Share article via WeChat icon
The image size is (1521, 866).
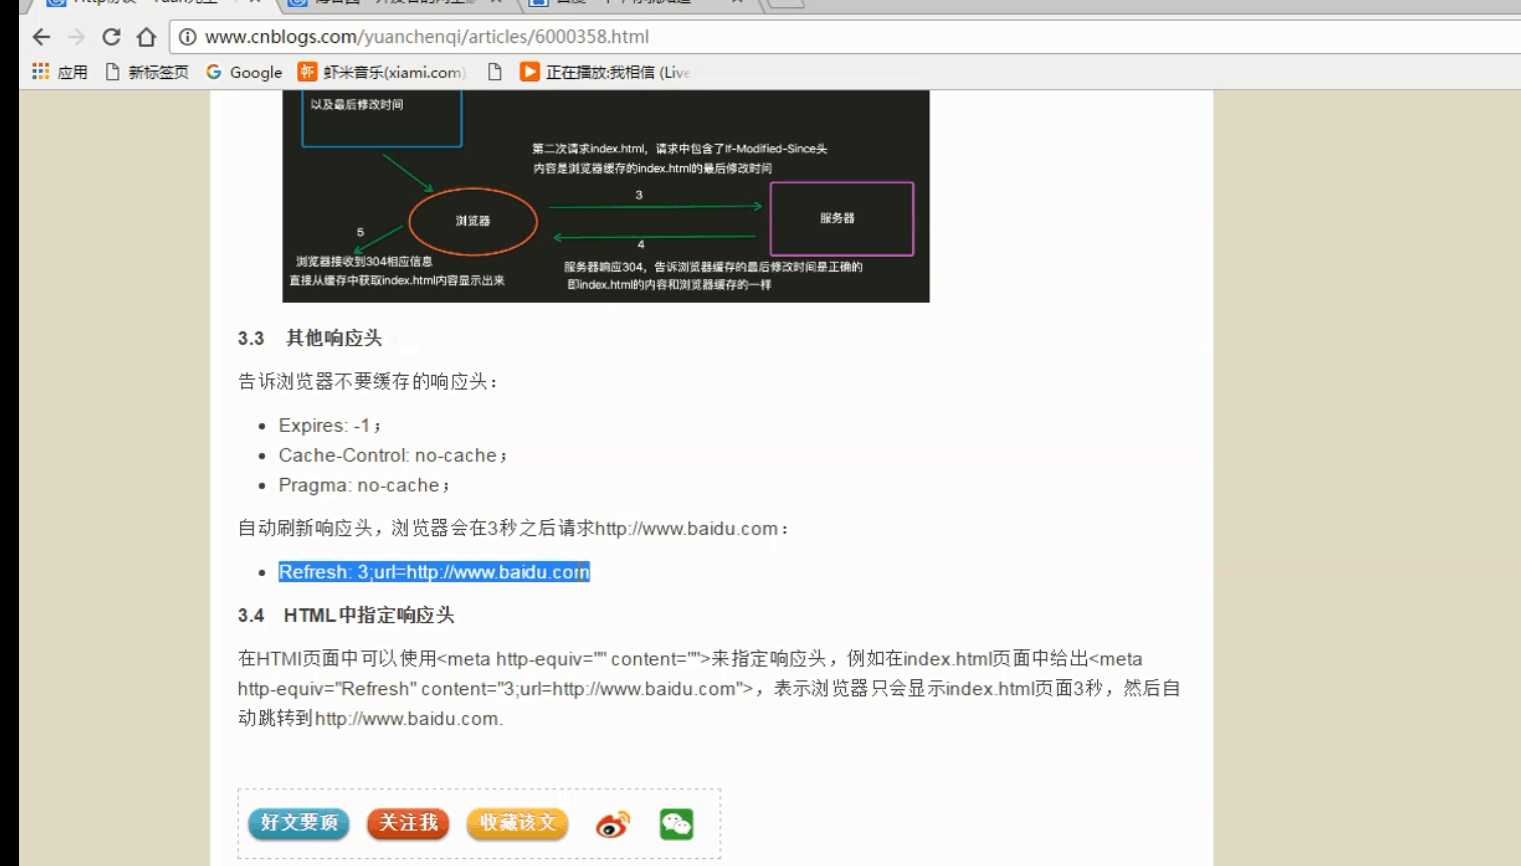[x=677, y=824]
